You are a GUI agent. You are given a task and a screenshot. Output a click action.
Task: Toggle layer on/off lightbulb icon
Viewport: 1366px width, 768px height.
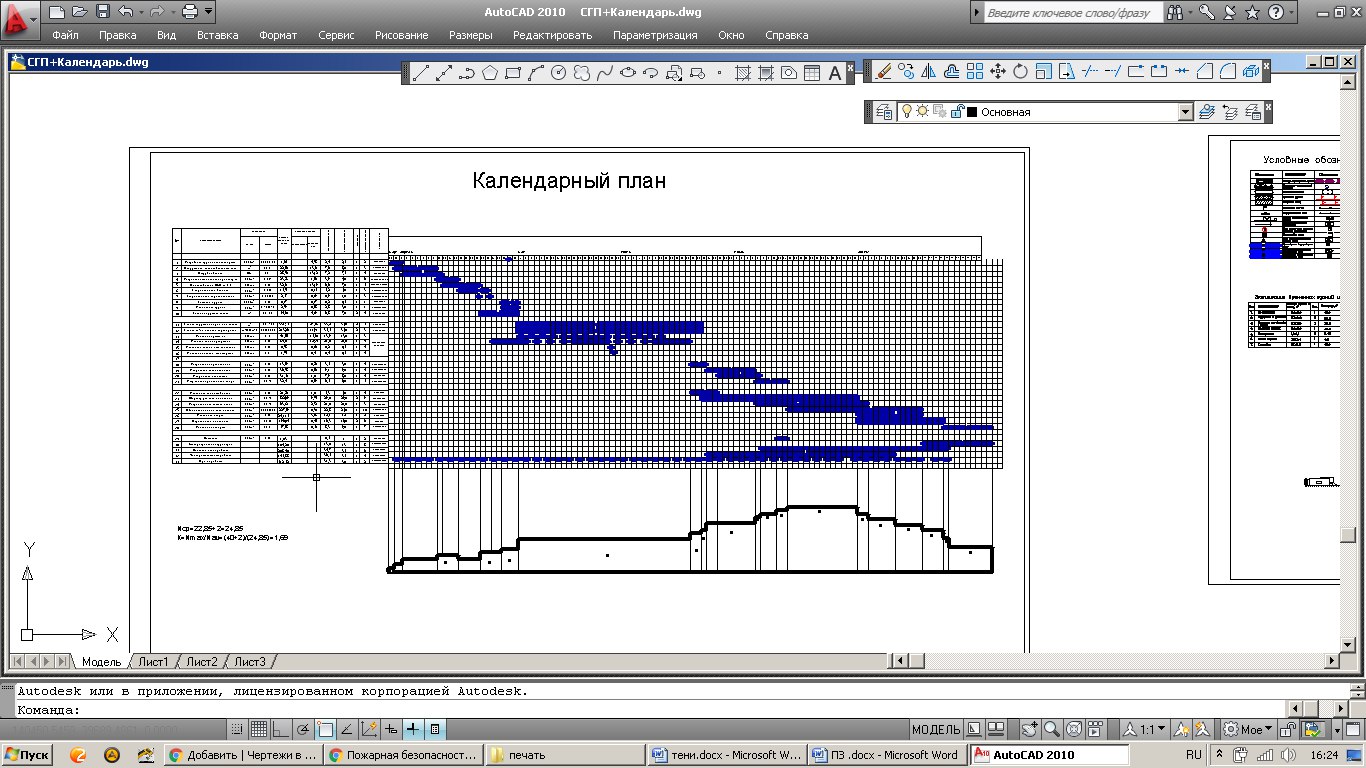click(907, 112)
